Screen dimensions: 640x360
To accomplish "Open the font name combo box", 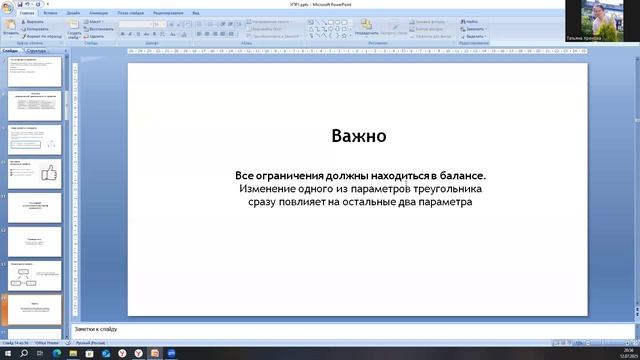I will (x=136, y=24).
